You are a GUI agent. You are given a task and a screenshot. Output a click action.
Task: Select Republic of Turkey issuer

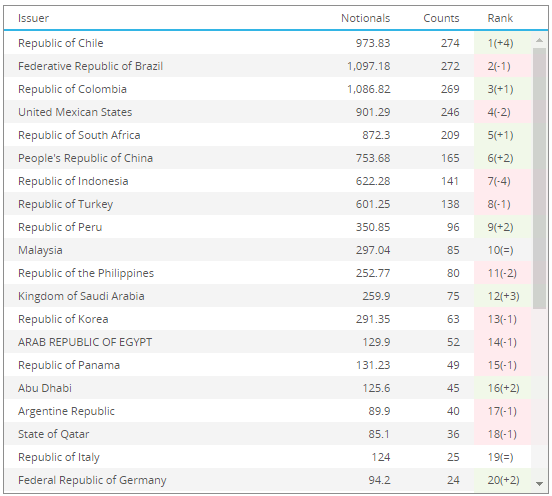65,204
